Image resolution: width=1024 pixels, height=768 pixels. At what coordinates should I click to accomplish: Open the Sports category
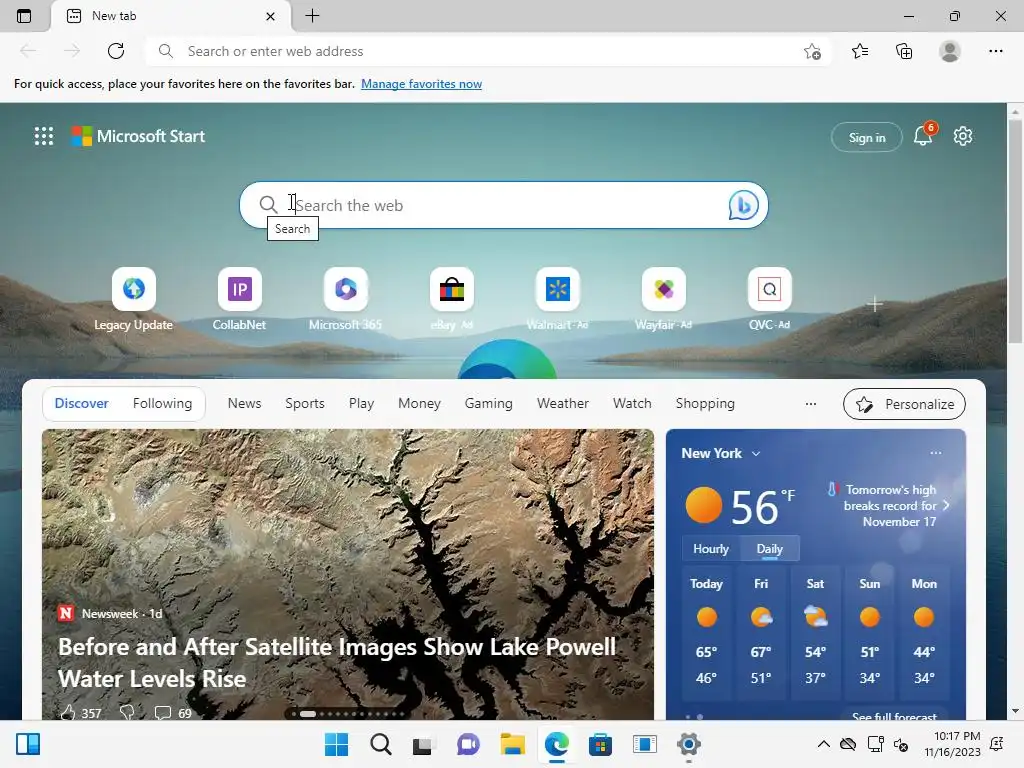(x=304, y=404)
